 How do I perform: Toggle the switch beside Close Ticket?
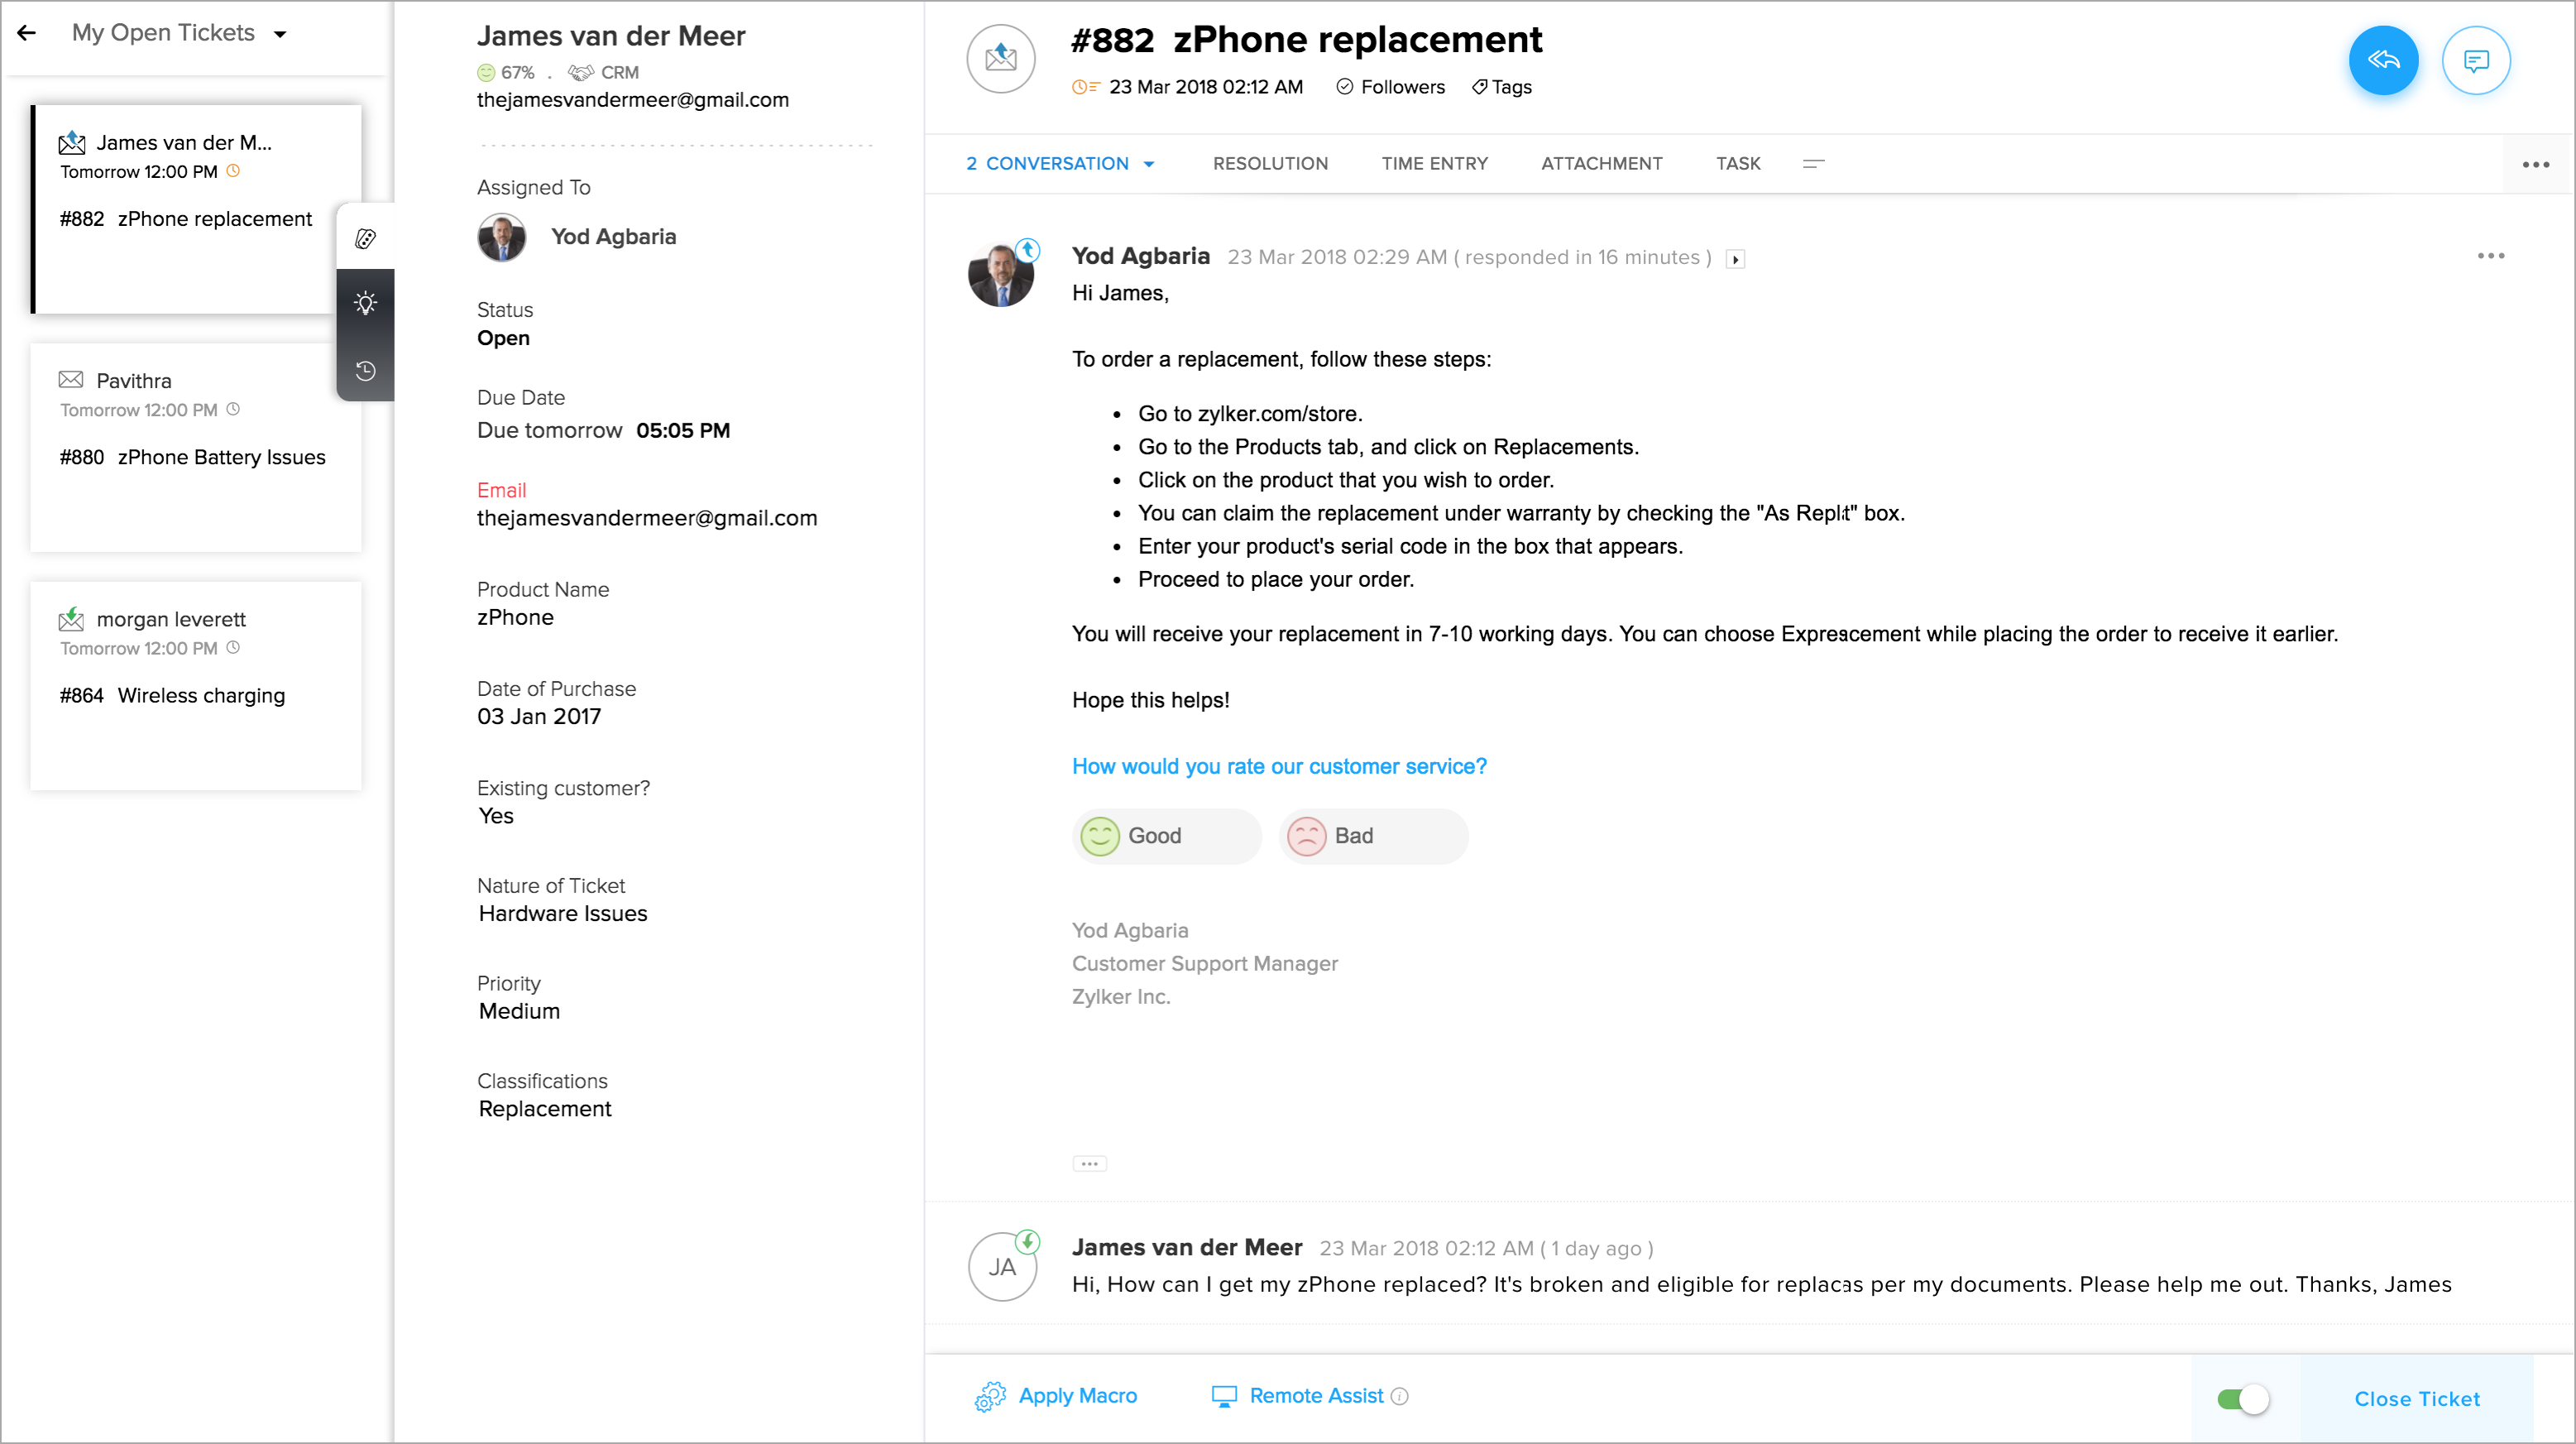[x=2243, y=1399]
